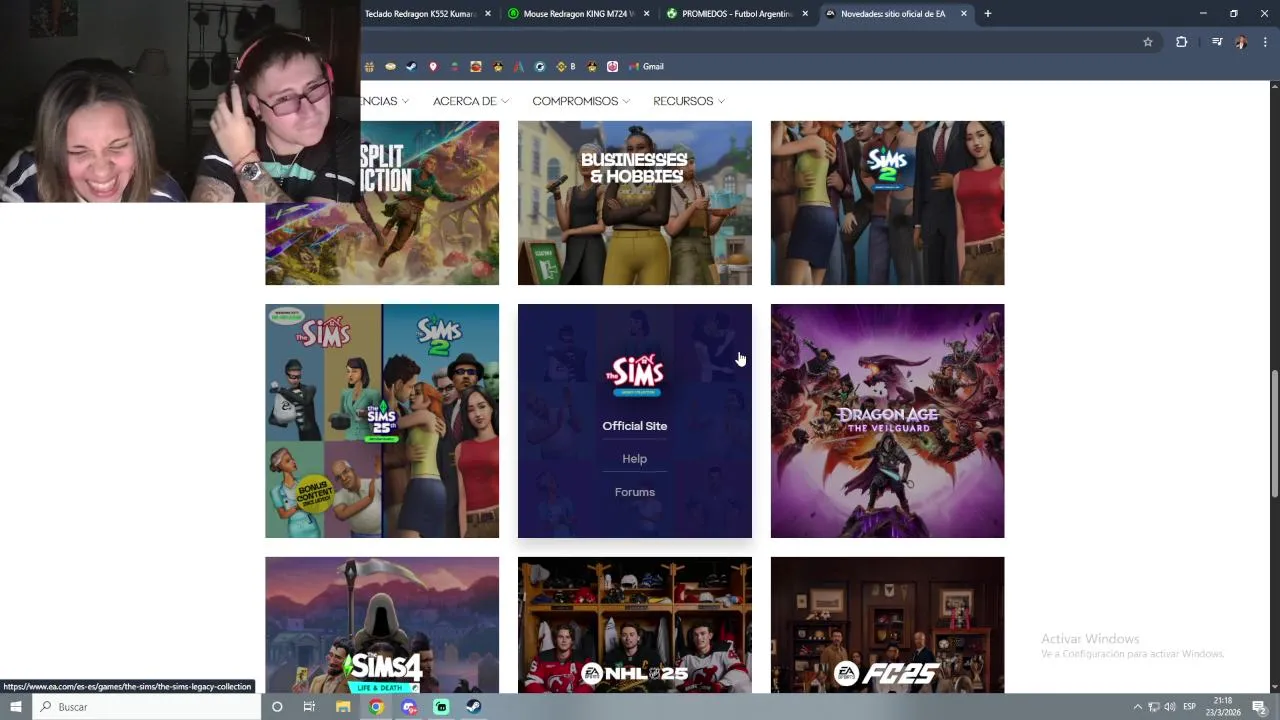This screenshot has width=1280, height=720.
Task: Open the media control icon in the Chrome toolbar
Action: 1217,42
